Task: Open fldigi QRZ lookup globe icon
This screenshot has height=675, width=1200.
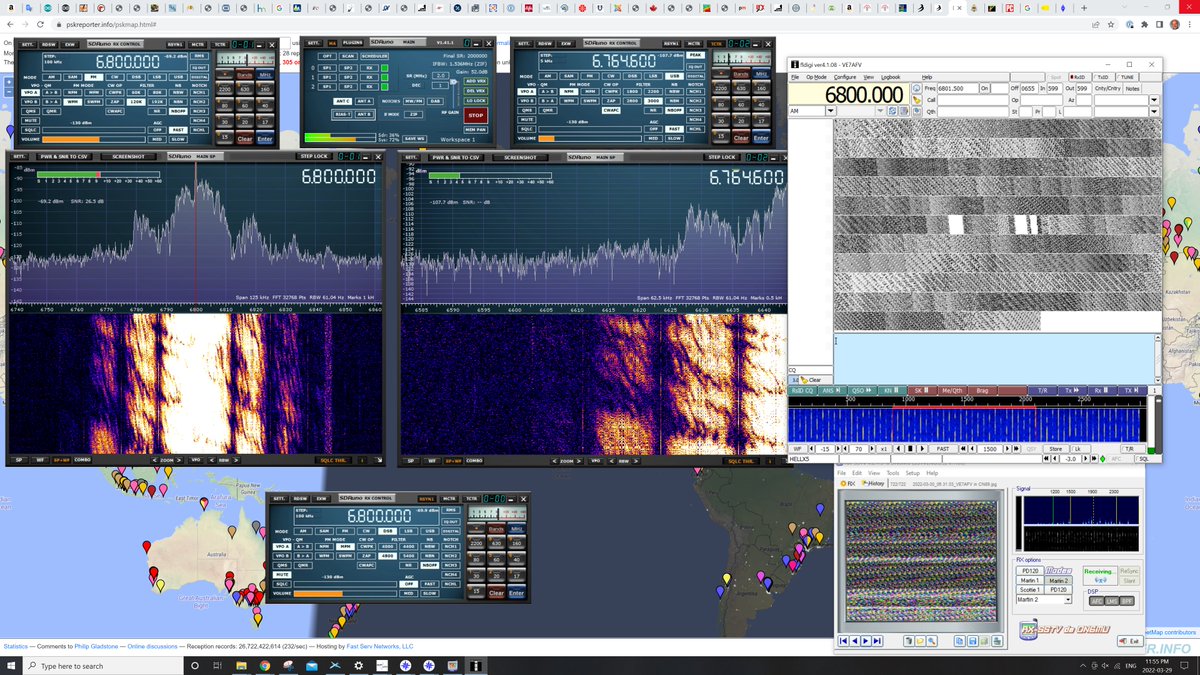Action: 916,88
